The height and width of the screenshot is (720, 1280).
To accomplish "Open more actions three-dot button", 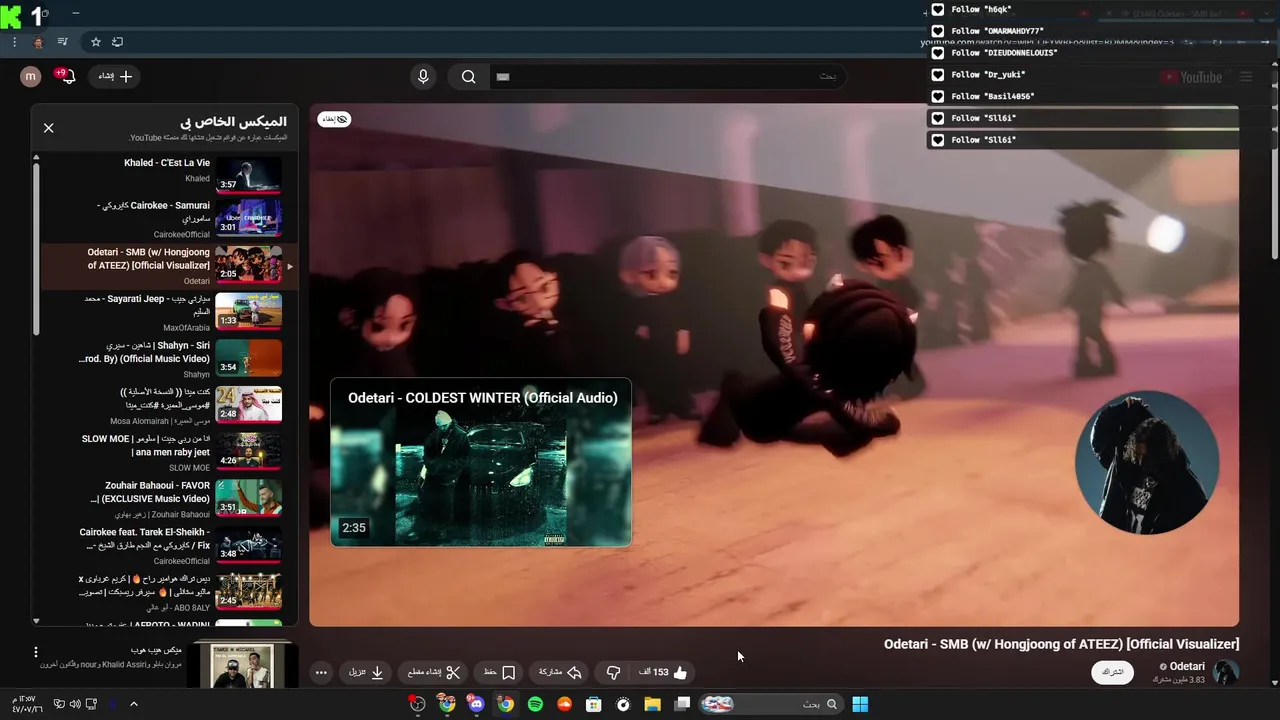I will (321, 672).
